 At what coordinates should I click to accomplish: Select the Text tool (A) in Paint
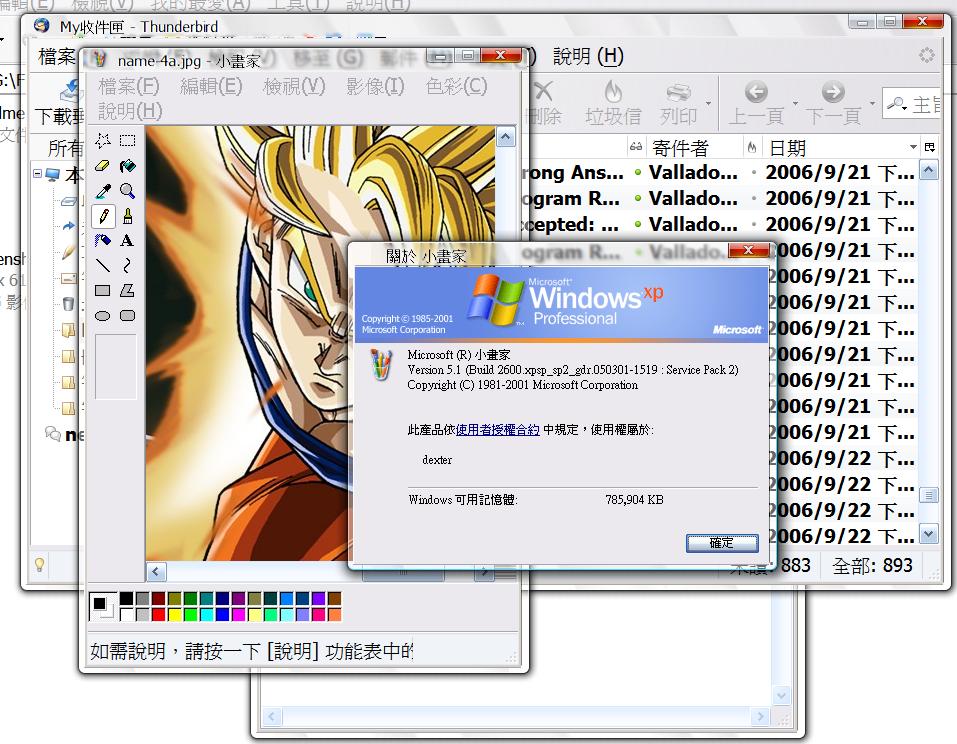coord(128,240)
